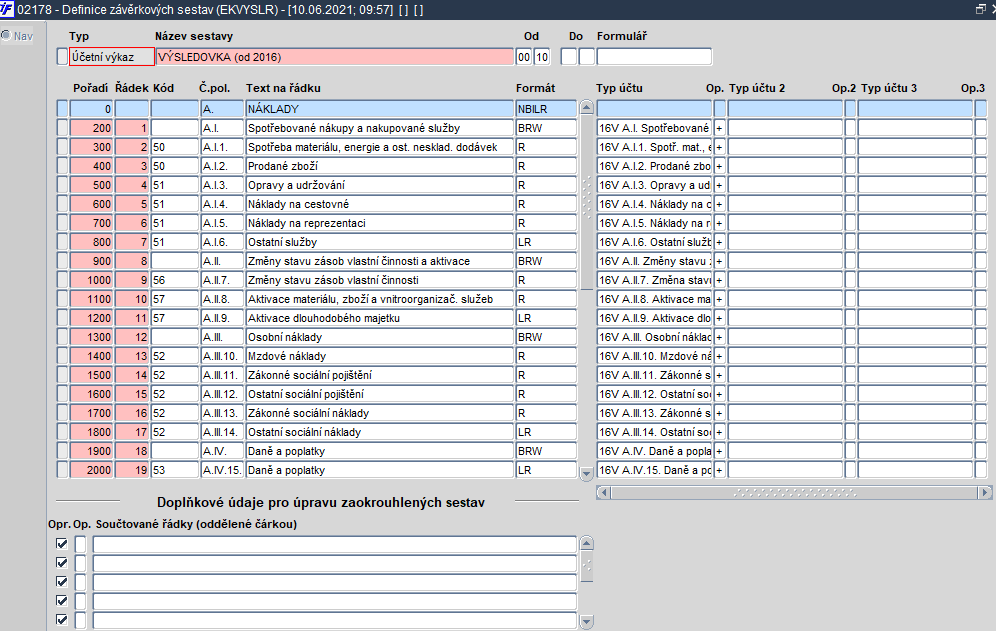Screen dimensions: 996x631
Task: Click the text cell 'Mzdové náklady'
Action: coord(380,356)
